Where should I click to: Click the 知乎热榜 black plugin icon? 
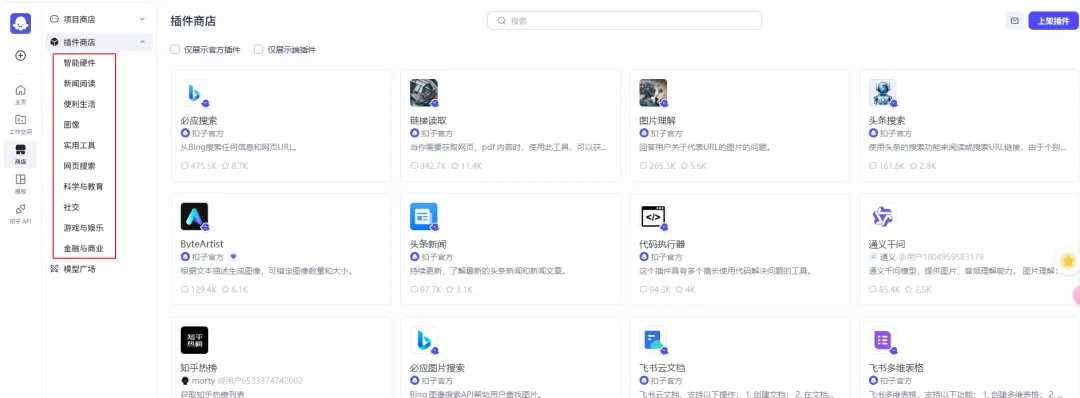click(x=194, y=340)
